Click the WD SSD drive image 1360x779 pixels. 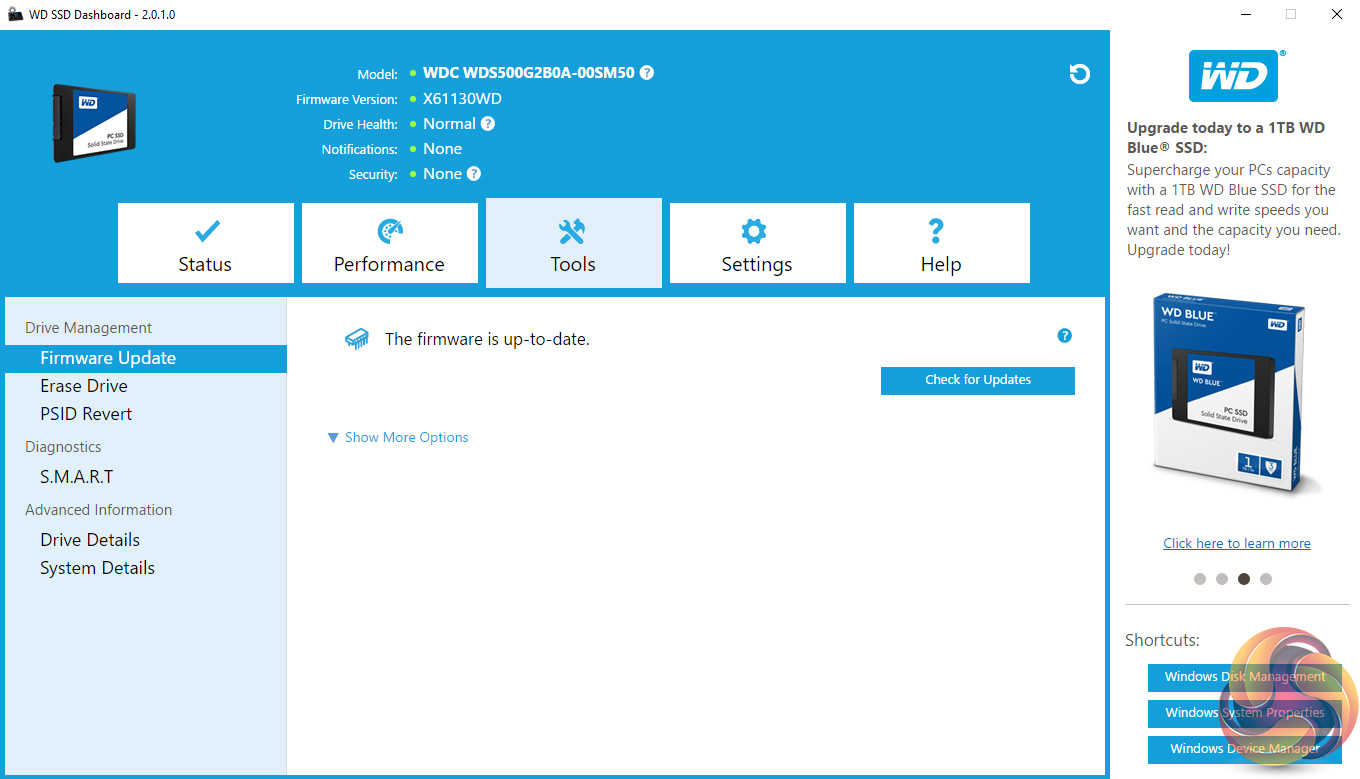point(93,122)
